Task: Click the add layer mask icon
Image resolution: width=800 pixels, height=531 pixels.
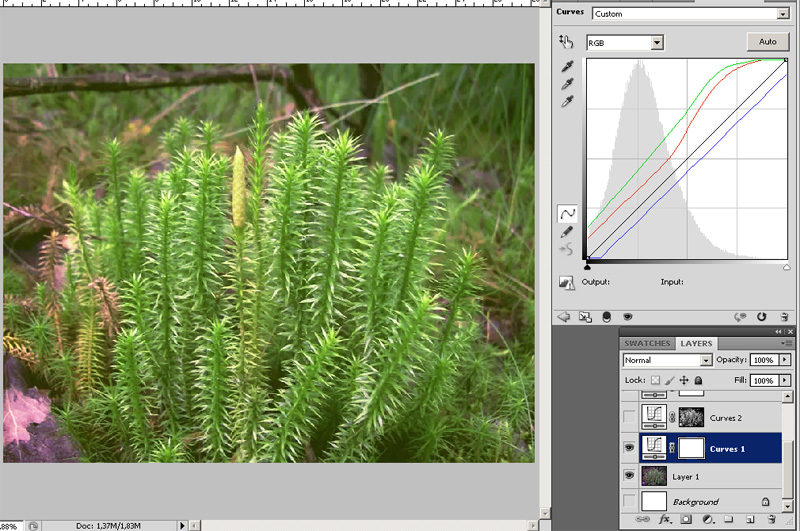Action: [x=687, y=520]
